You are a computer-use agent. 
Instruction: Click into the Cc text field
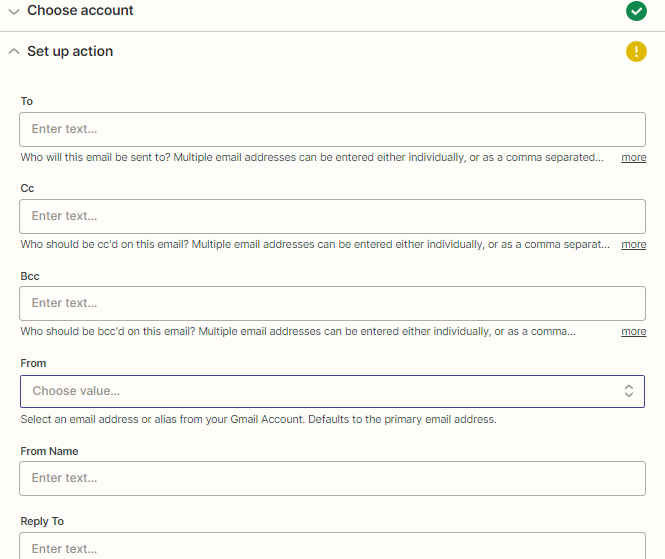pos(332,216)
